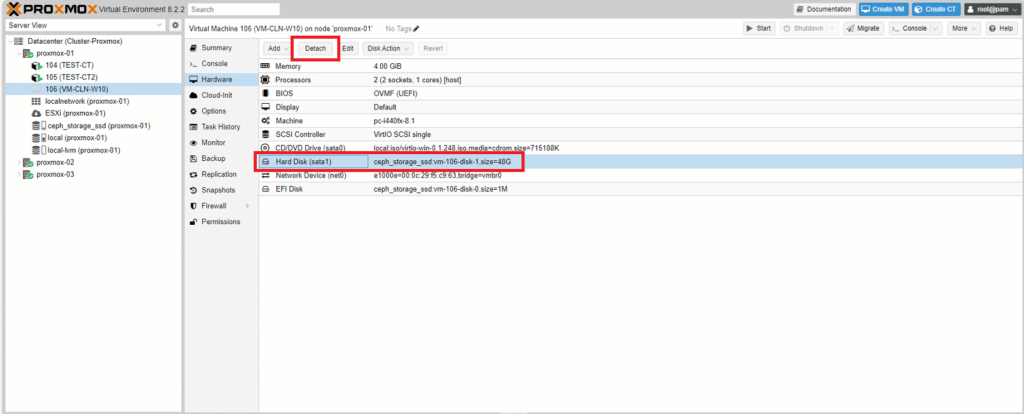Click the proxmox-03 node icon
The image size is (1024, 414).
[28, 175]
